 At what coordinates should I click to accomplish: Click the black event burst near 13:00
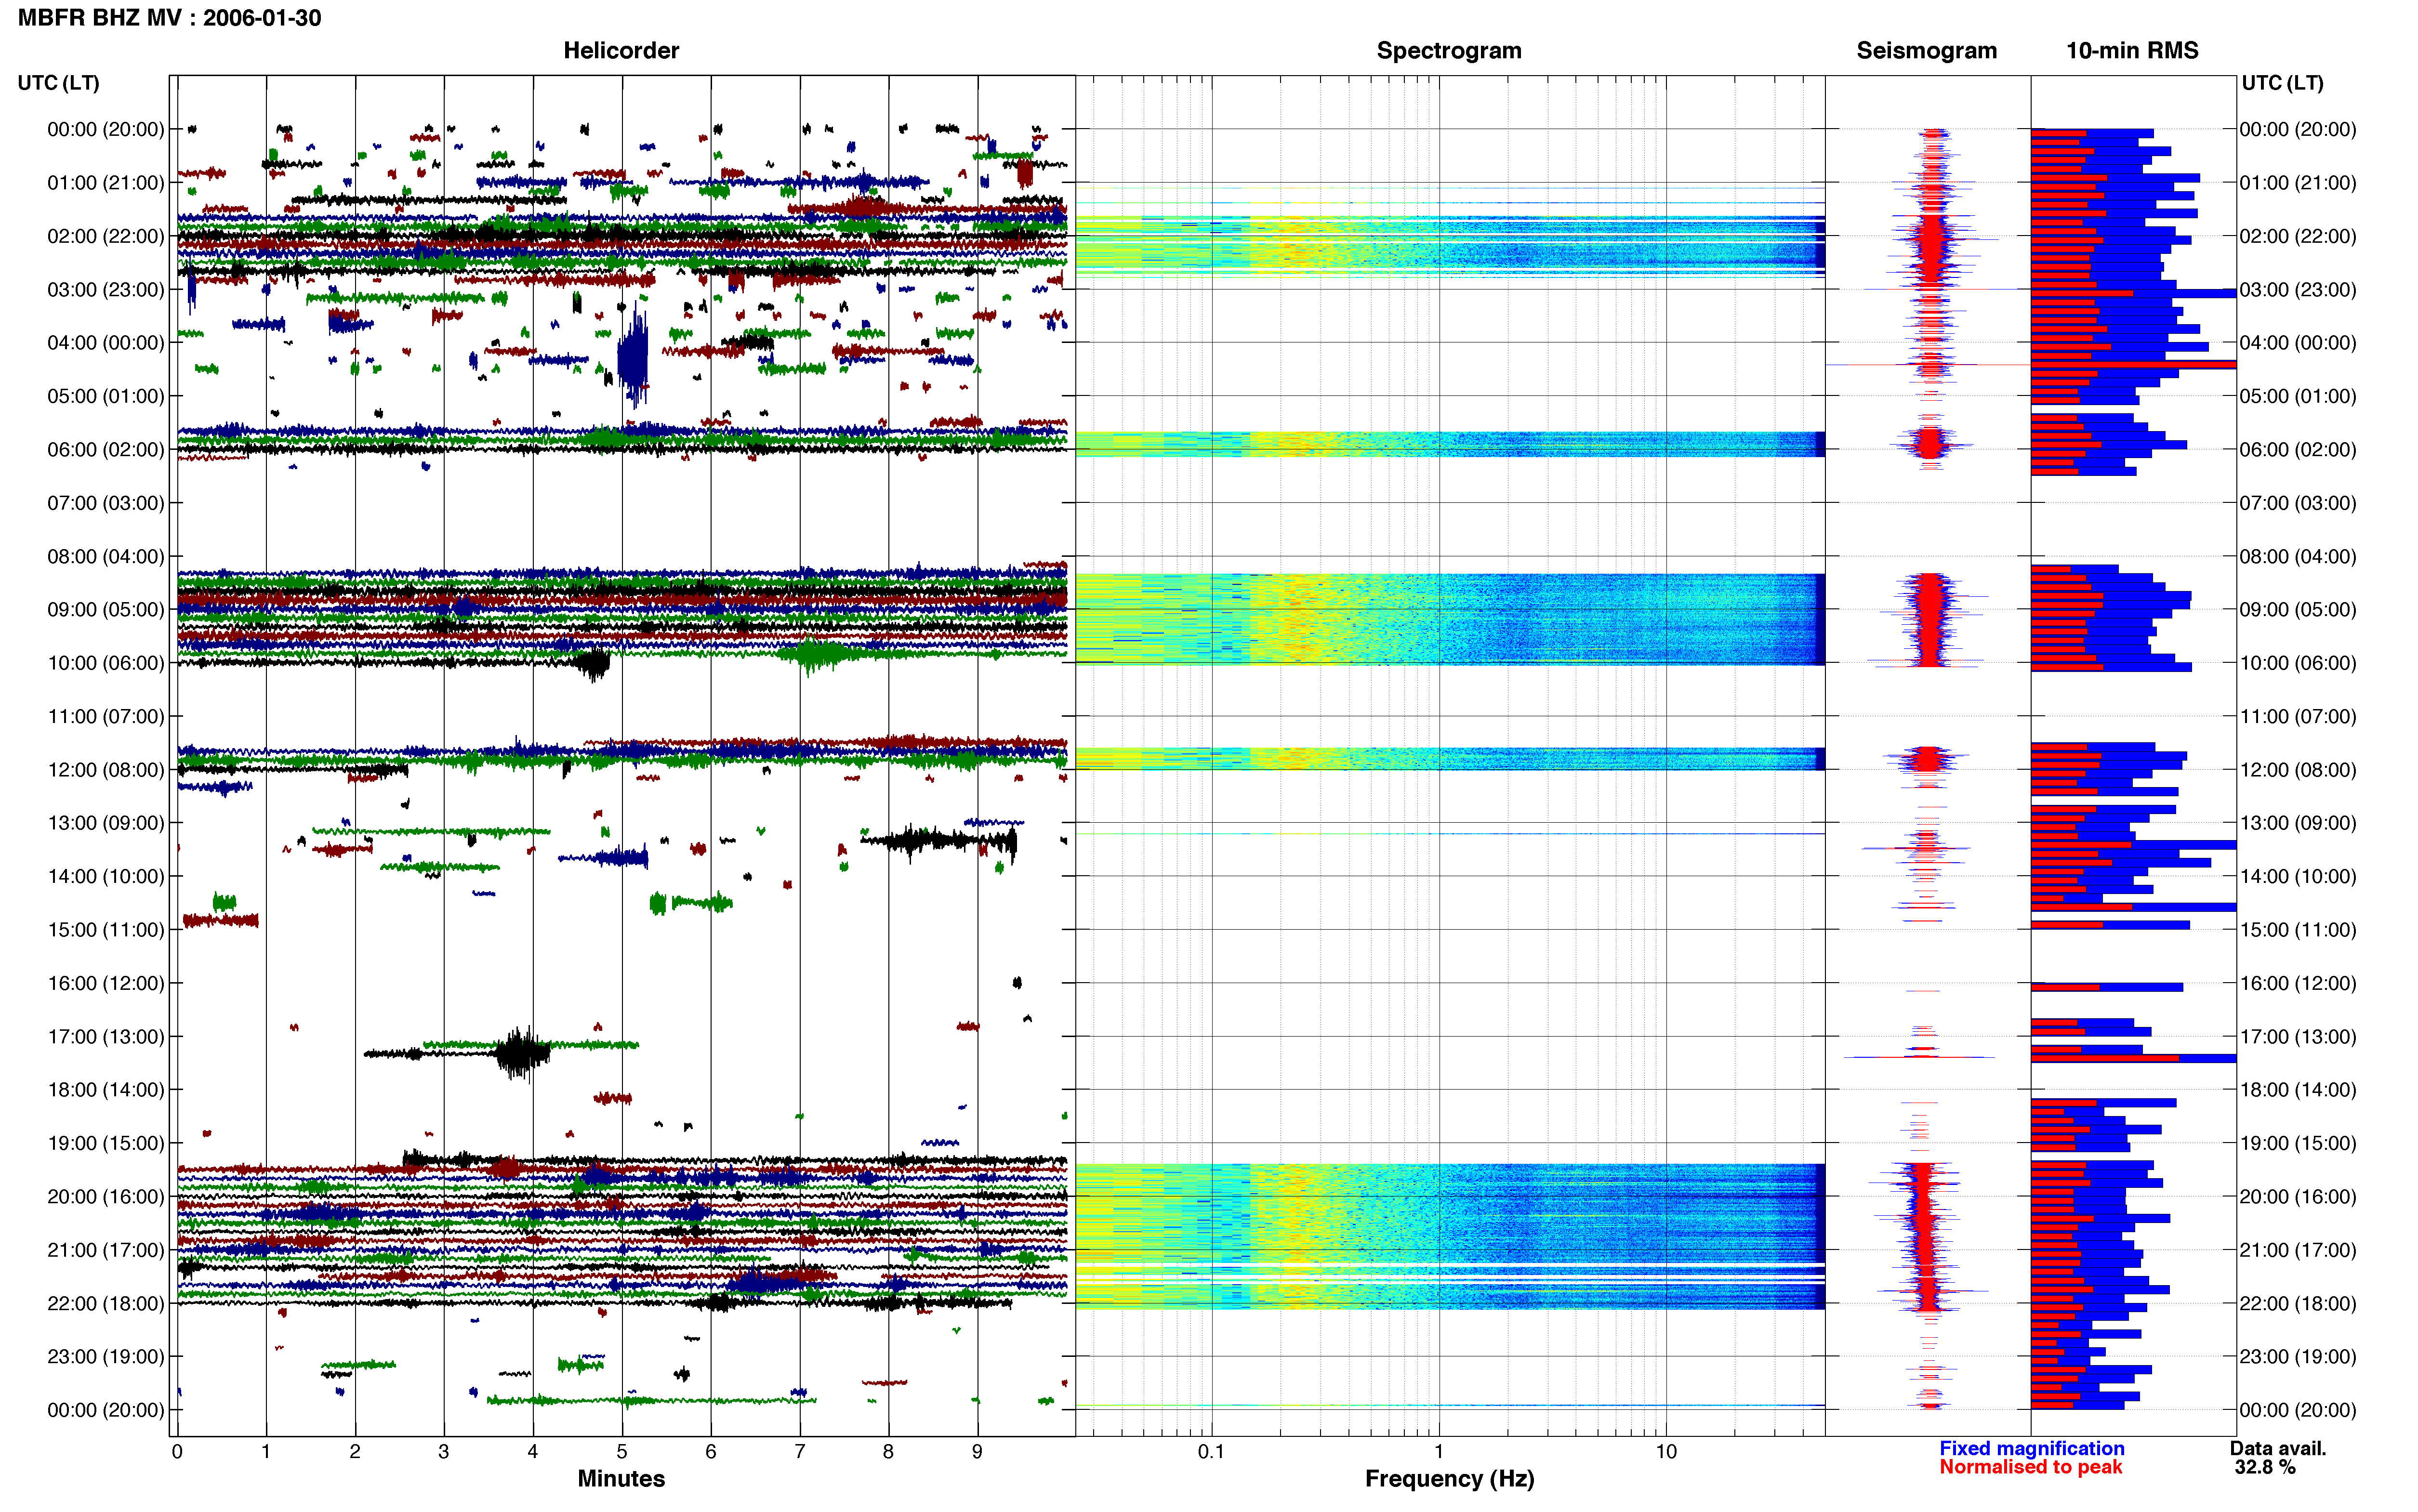pos(940,840)
